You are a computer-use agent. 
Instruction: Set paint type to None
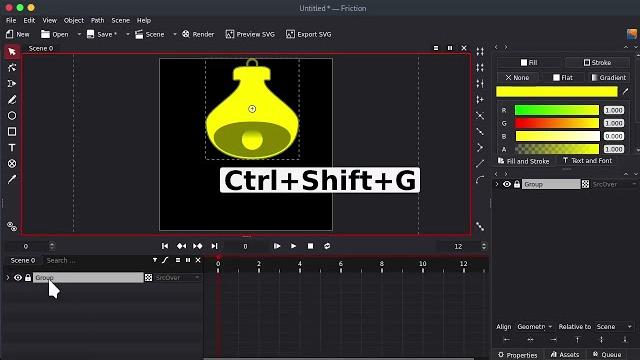pos(517,78)
